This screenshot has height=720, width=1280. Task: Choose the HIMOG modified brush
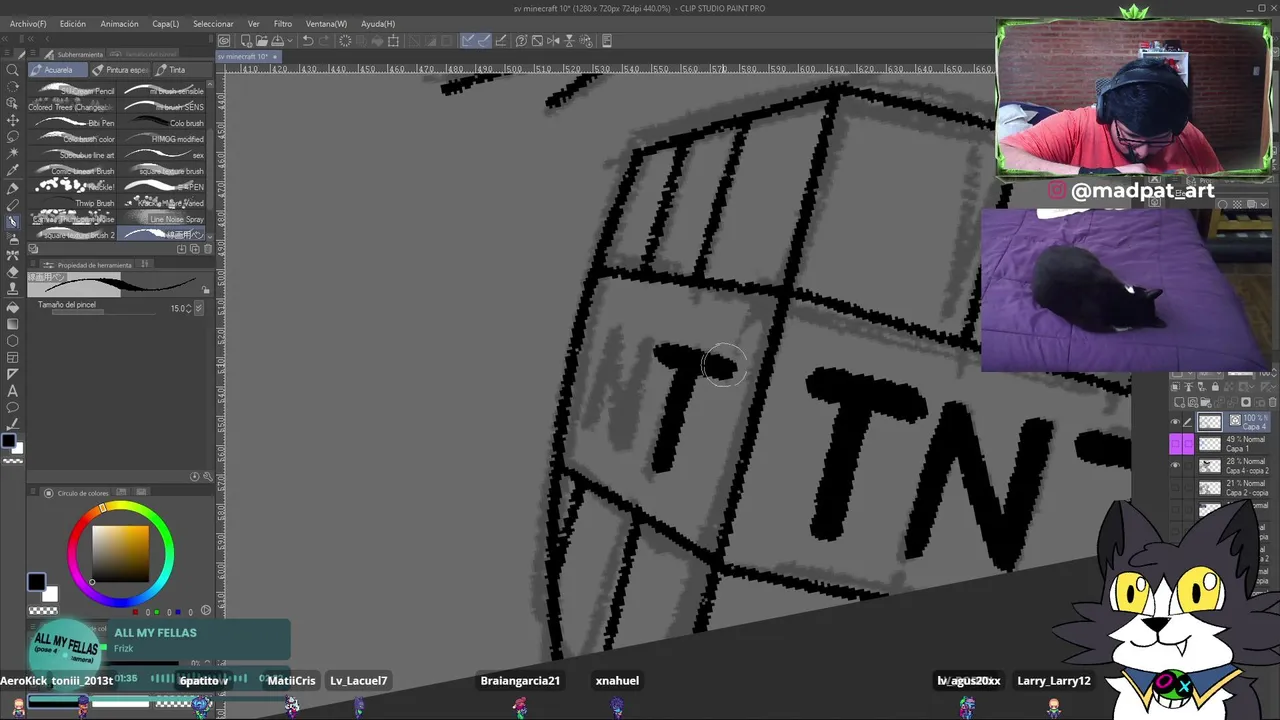coord(162,139)
